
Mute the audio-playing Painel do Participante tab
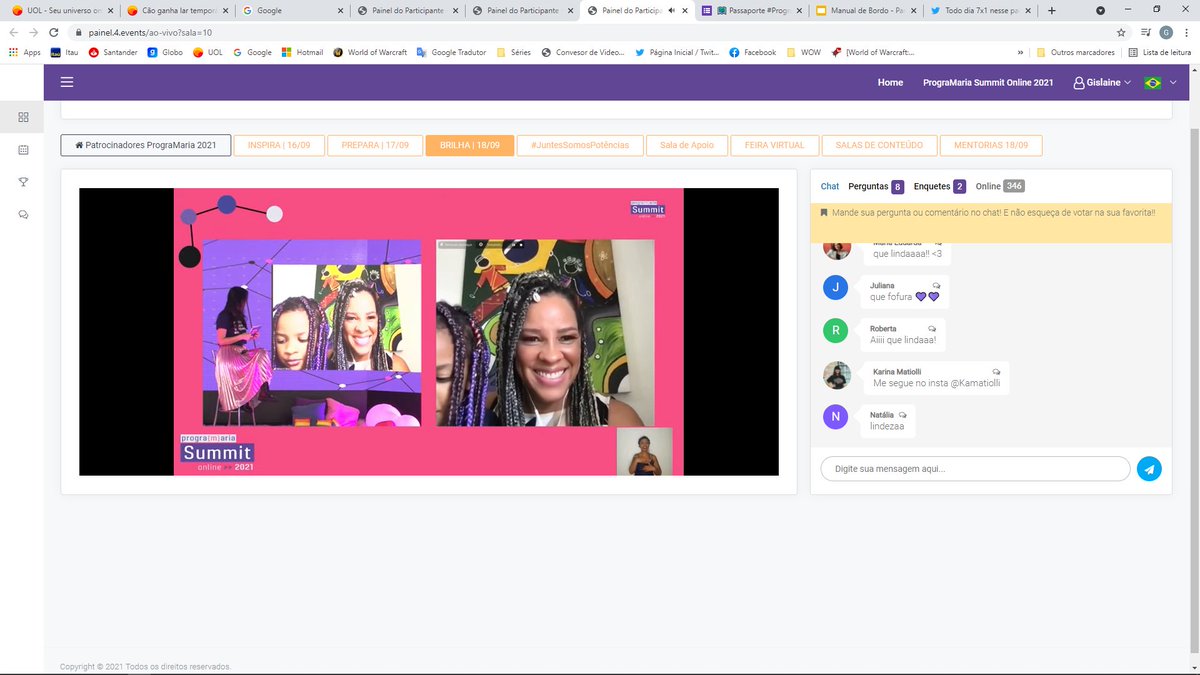coord(671,10)
